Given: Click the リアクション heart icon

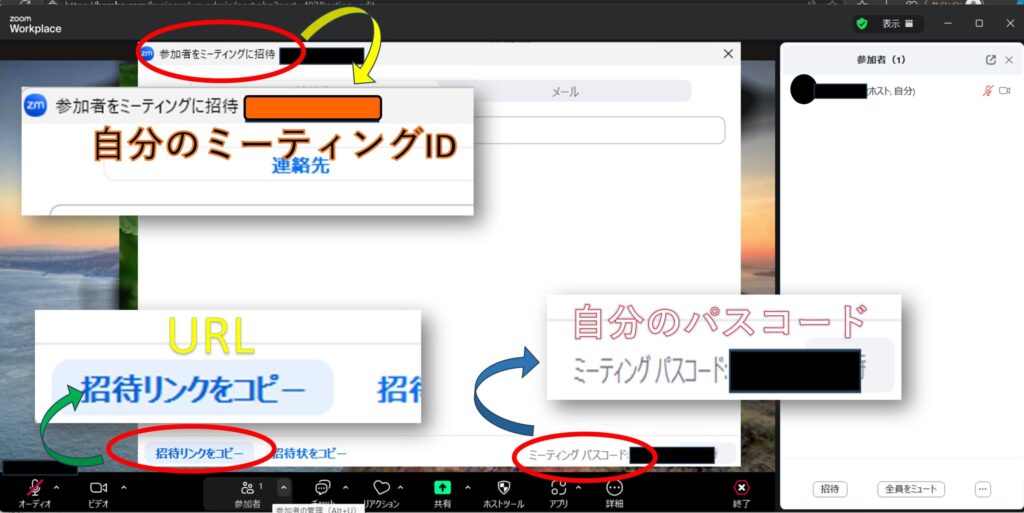Looking at the screenshot, I should point(381,488).
